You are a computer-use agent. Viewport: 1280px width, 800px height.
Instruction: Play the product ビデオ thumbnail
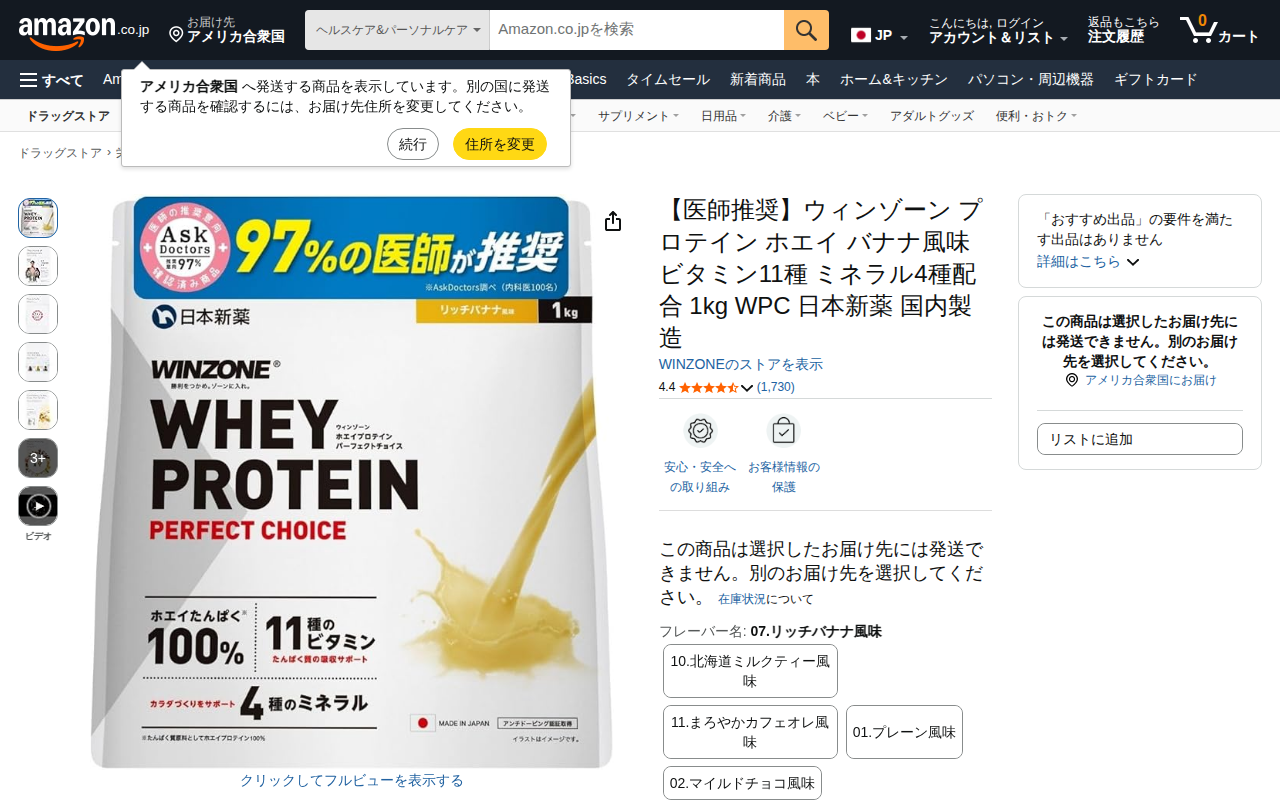click(38, 506)
